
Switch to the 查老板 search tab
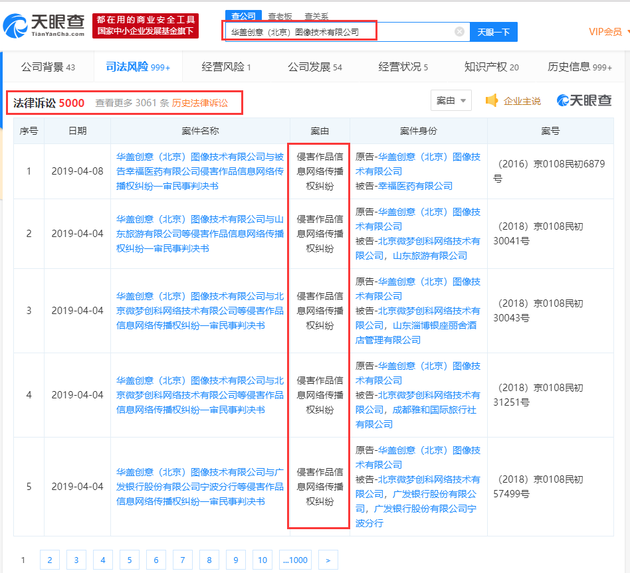click(x=280, y=16)
